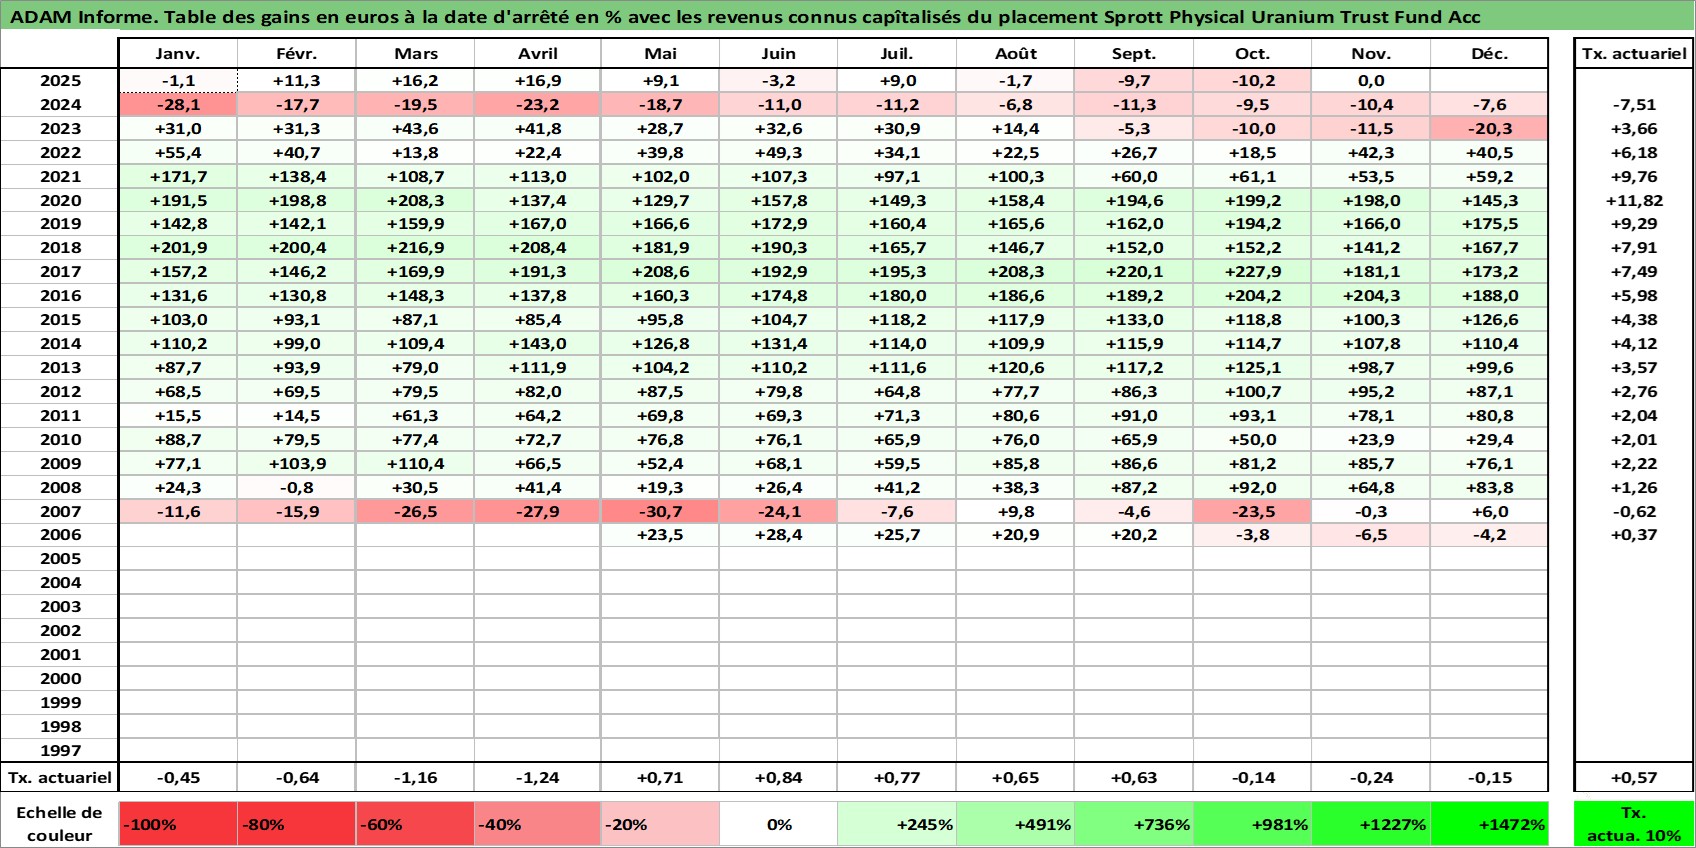Click the 2009 March value +110,4

pos(415,463)
